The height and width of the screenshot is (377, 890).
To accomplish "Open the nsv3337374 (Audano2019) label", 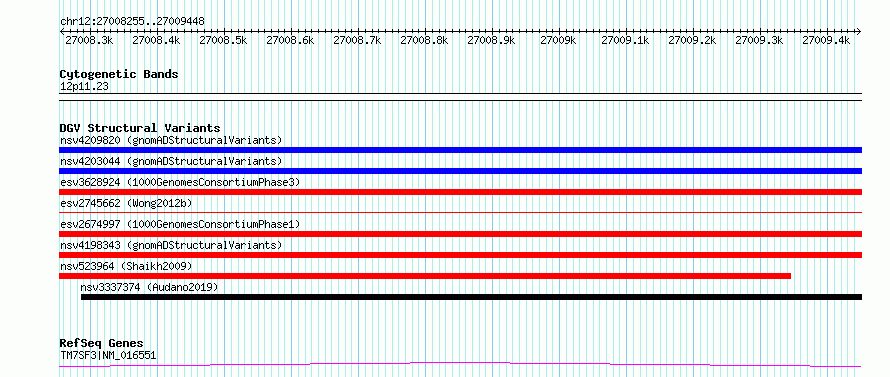I will (149, 287).
